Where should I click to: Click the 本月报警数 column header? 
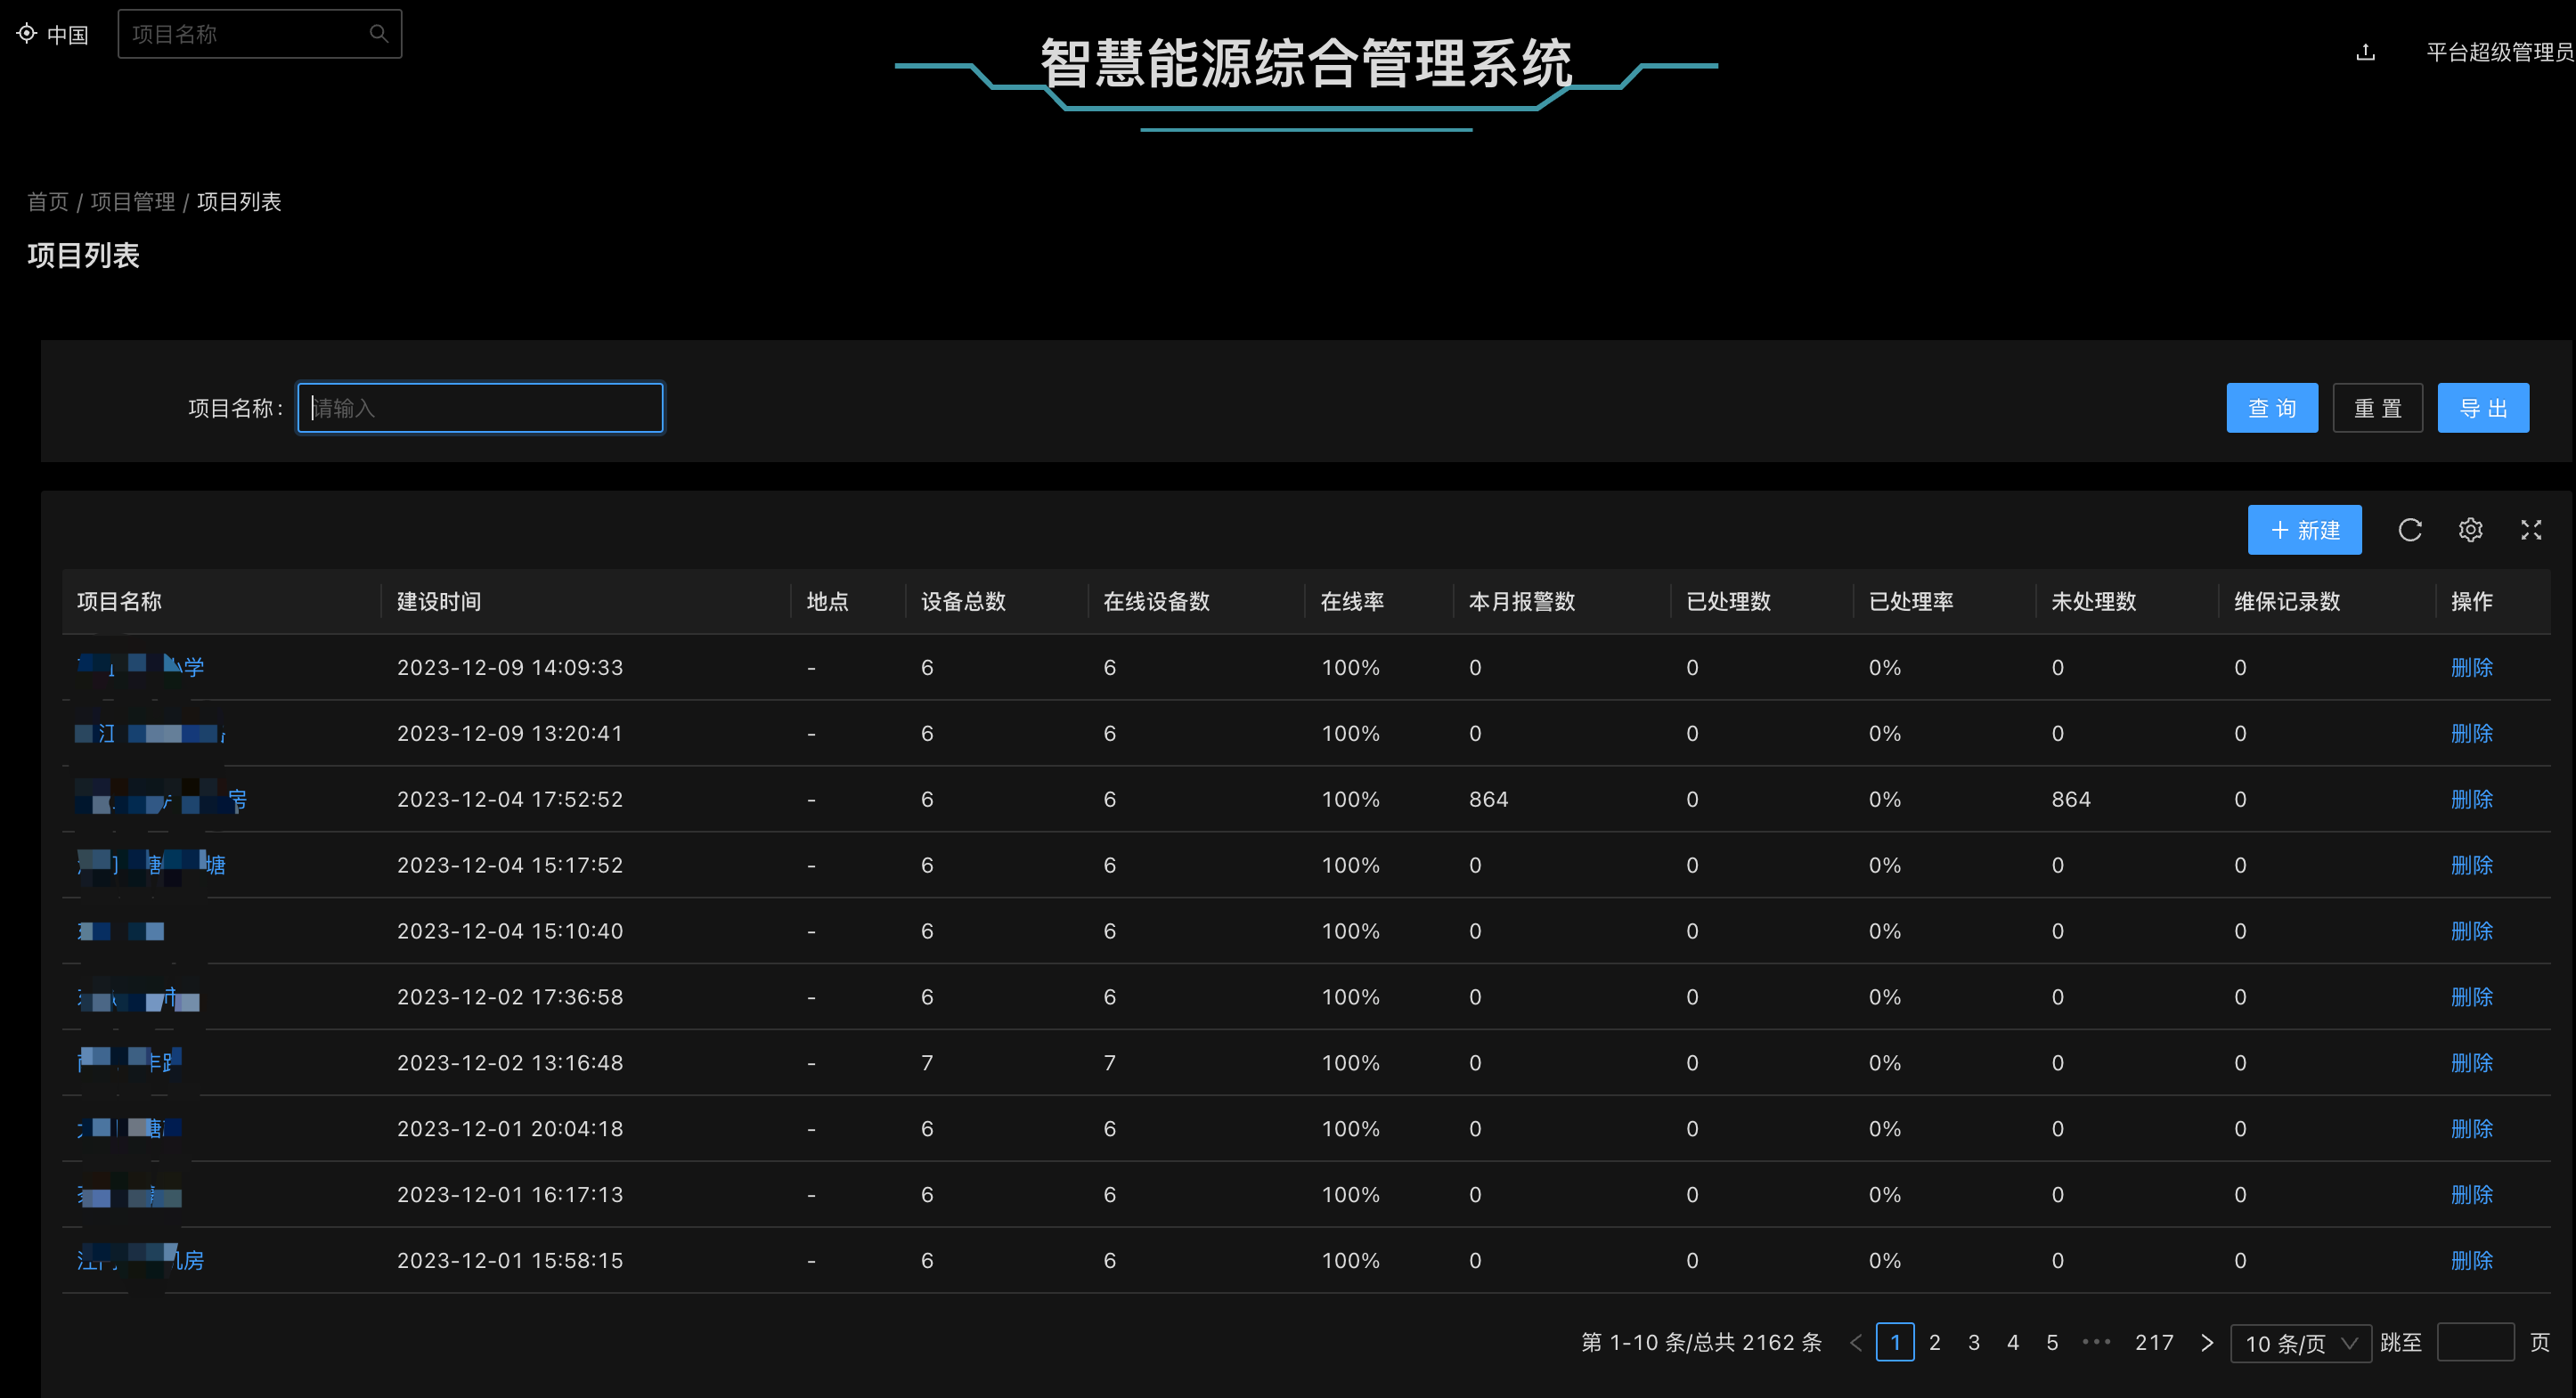1522,602
